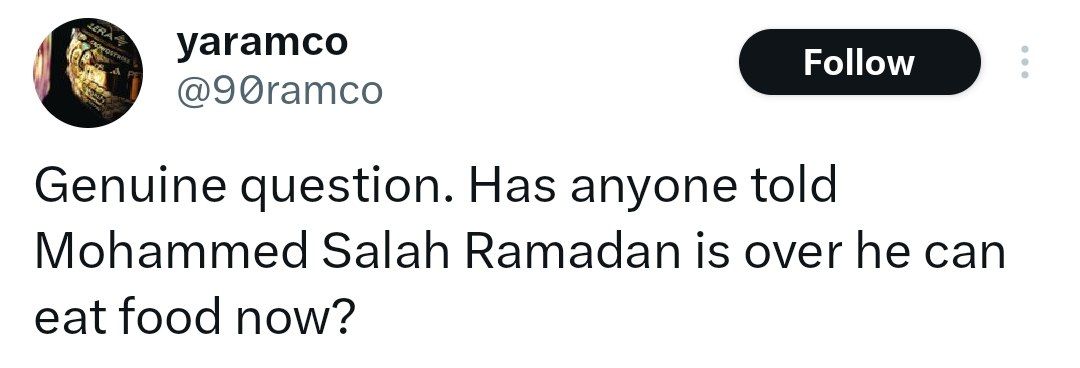Click the word 'Genuine' in the tweet
Screen dimensions: 1080x368
click(x=129, y=187)
